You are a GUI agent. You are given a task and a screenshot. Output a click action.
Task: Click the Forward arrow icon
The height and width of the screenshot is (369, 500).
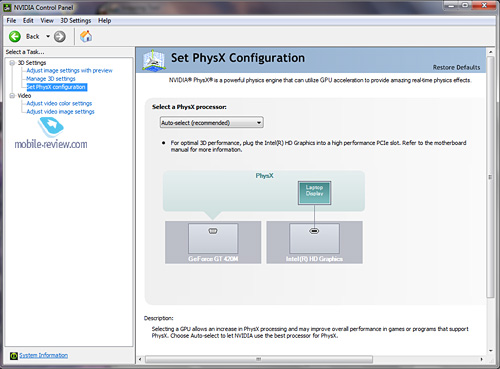point(60,36)
